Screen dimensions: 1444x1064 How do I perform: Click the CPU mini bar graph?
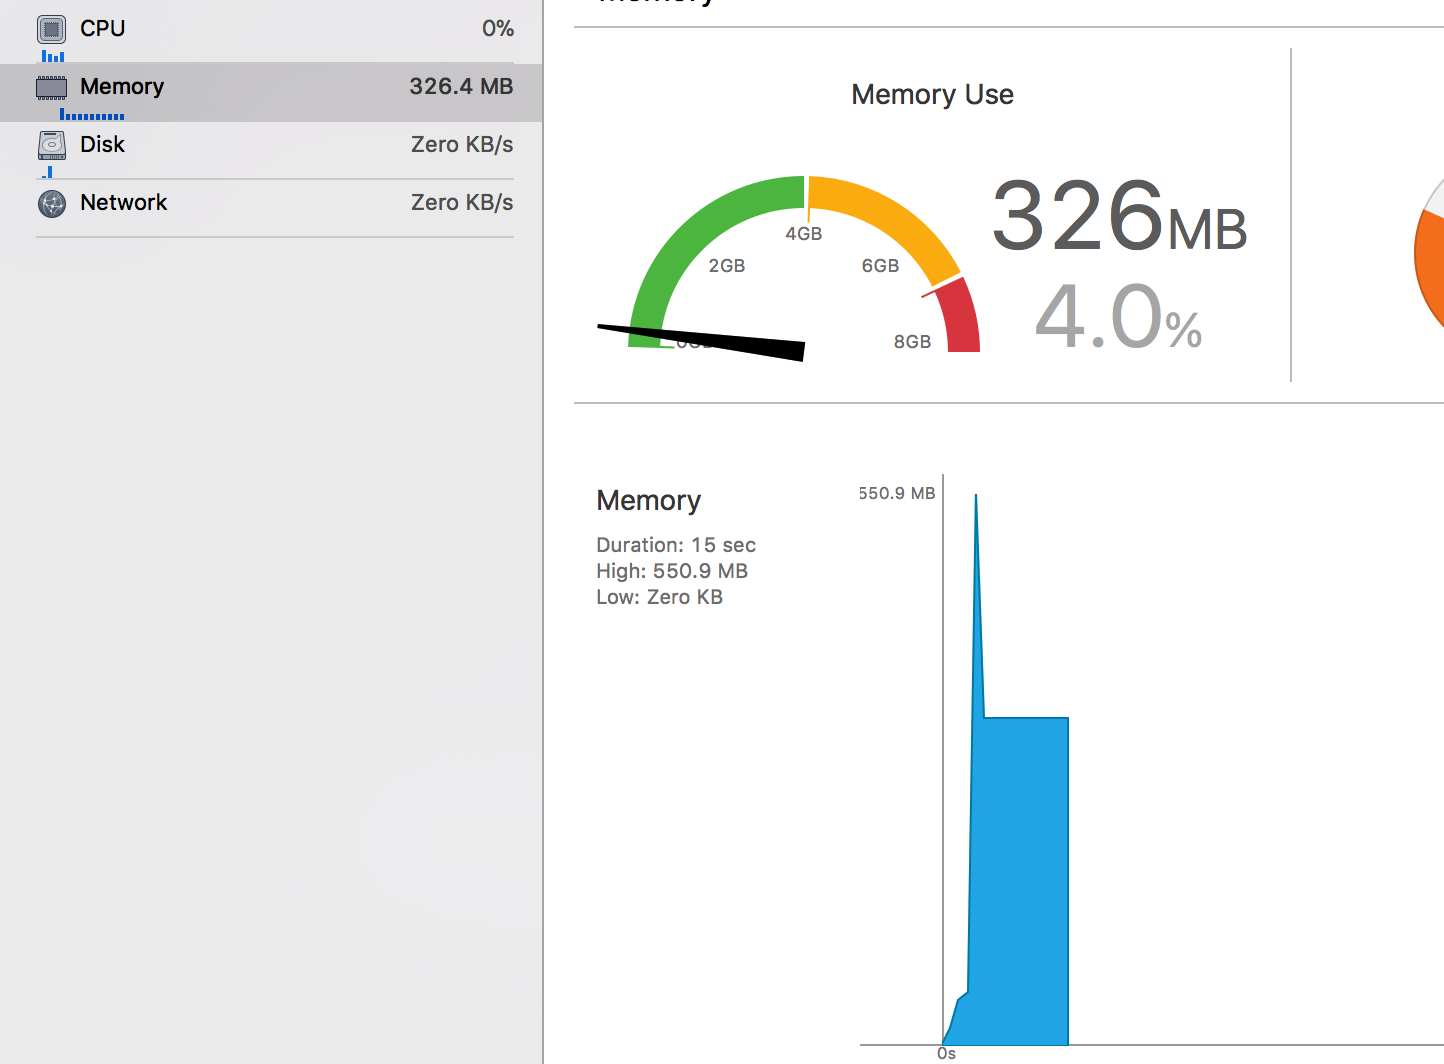53,57
